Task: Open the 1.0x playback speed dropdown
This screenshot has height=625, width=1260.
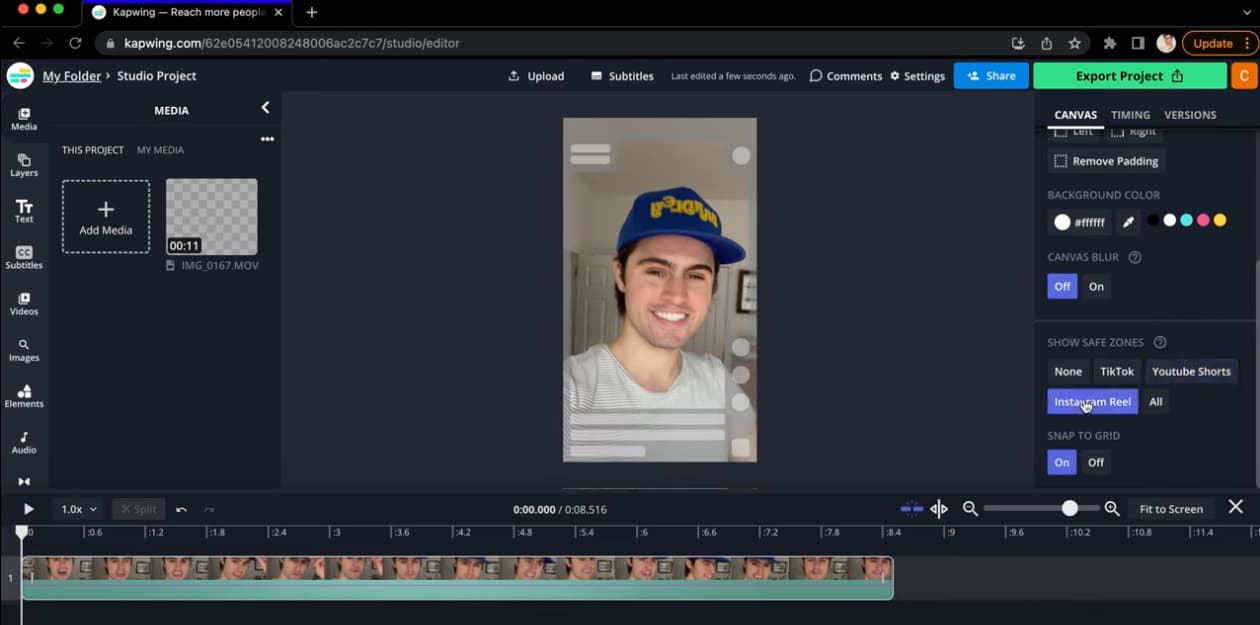Action: pos(79,509)
